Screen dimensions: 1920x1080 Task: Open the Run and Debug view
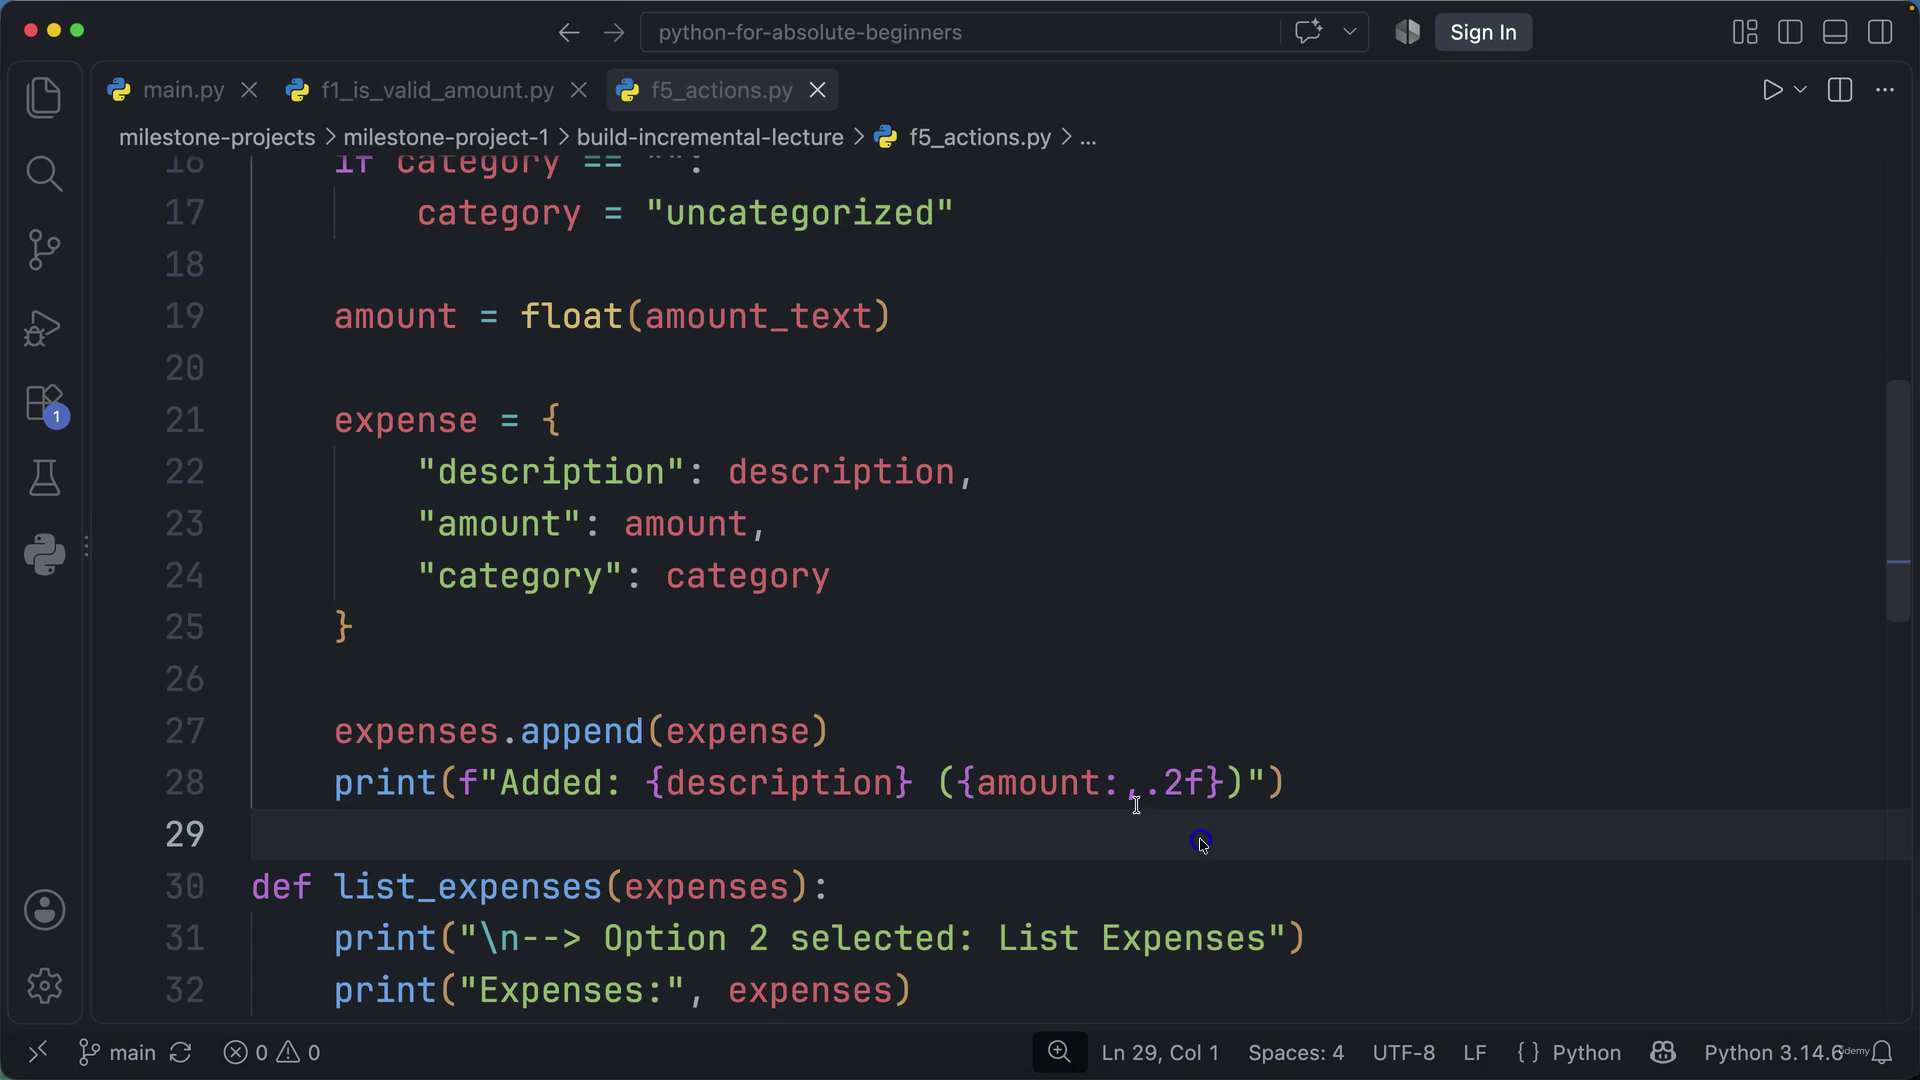tap(44, 327)
